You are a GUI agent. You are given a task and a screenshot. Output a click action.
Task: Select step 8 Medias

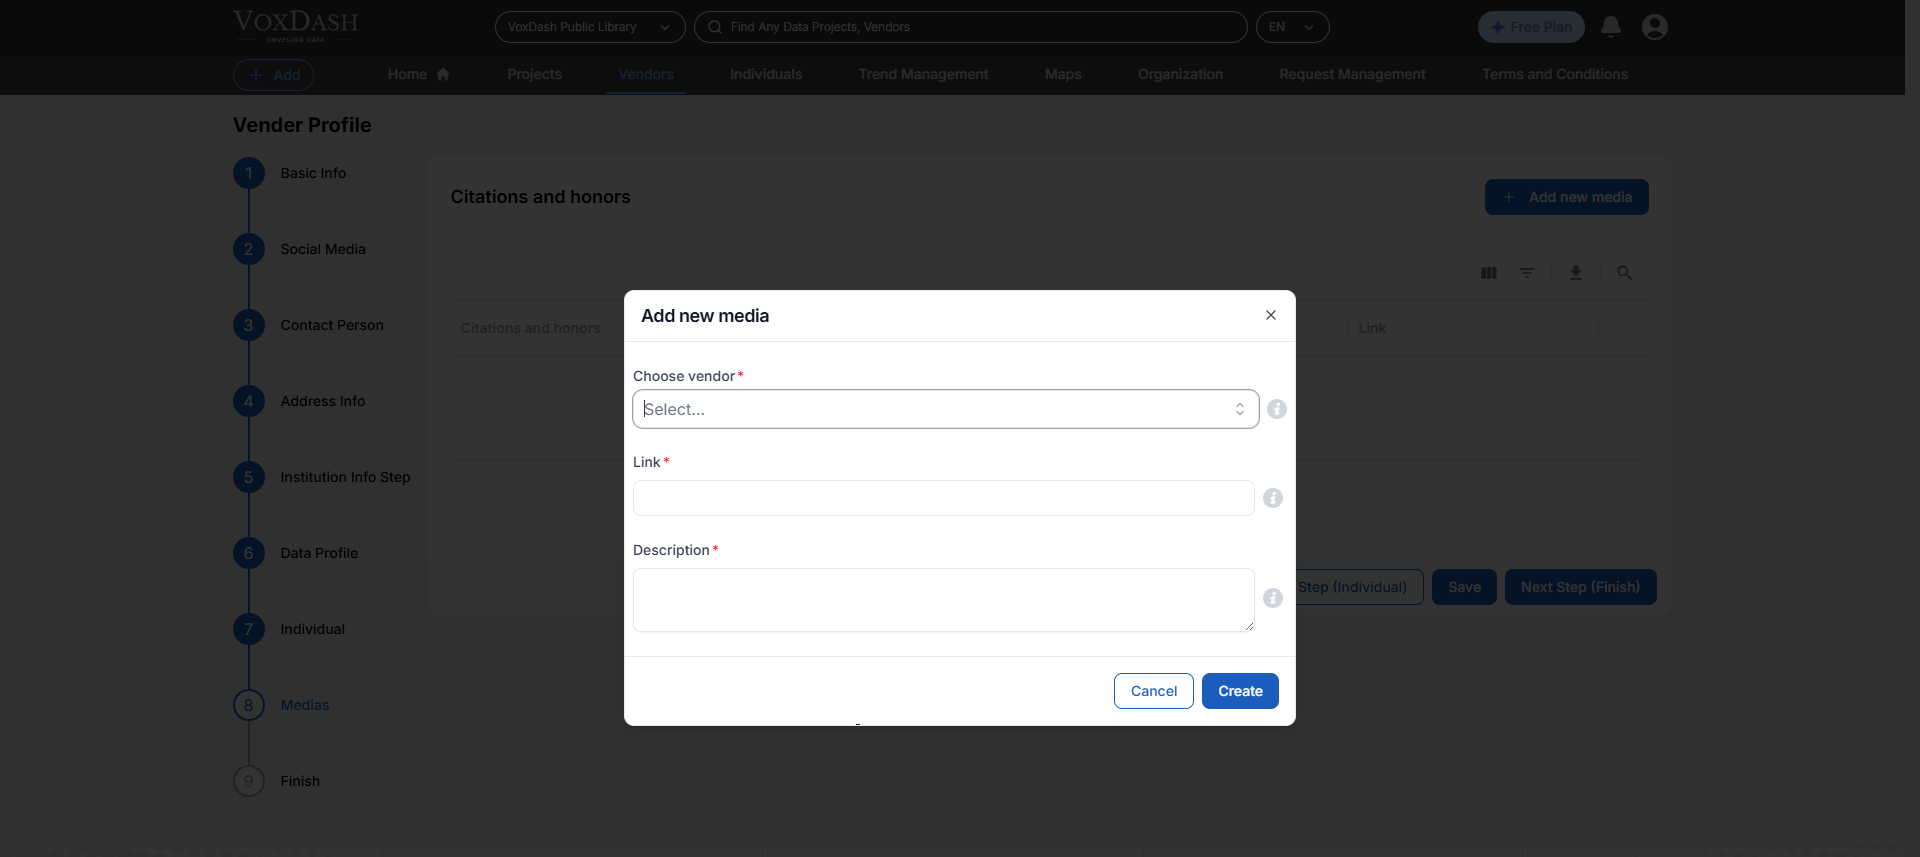[282, 705]
